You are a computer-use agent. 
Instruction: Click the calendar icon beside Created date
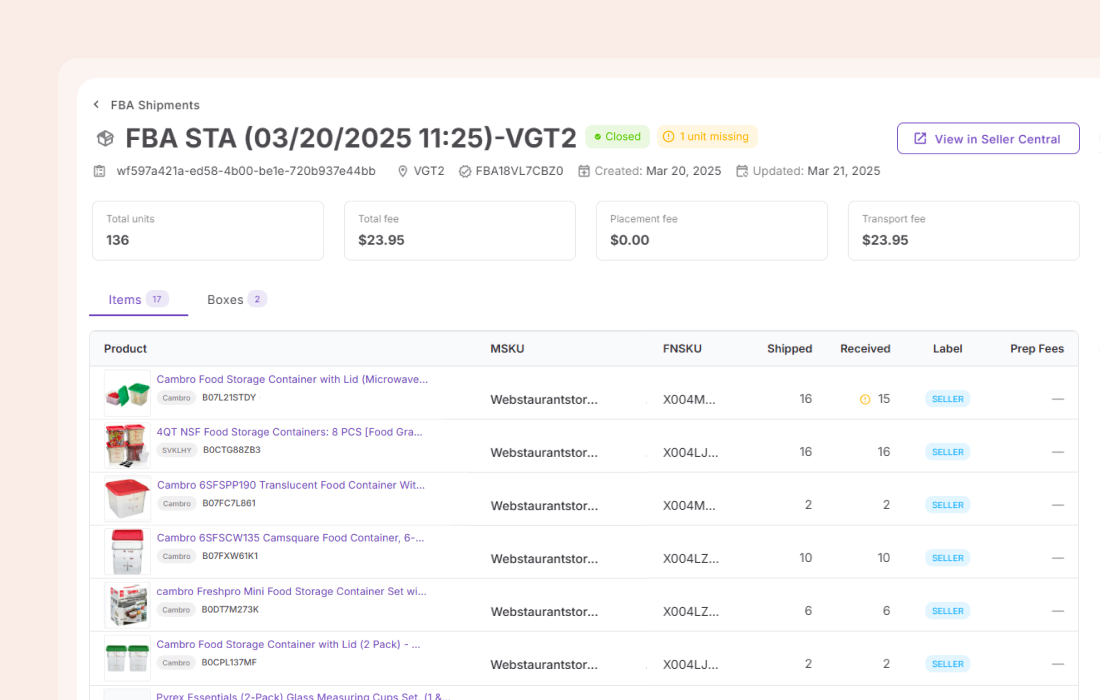point(584,171)
